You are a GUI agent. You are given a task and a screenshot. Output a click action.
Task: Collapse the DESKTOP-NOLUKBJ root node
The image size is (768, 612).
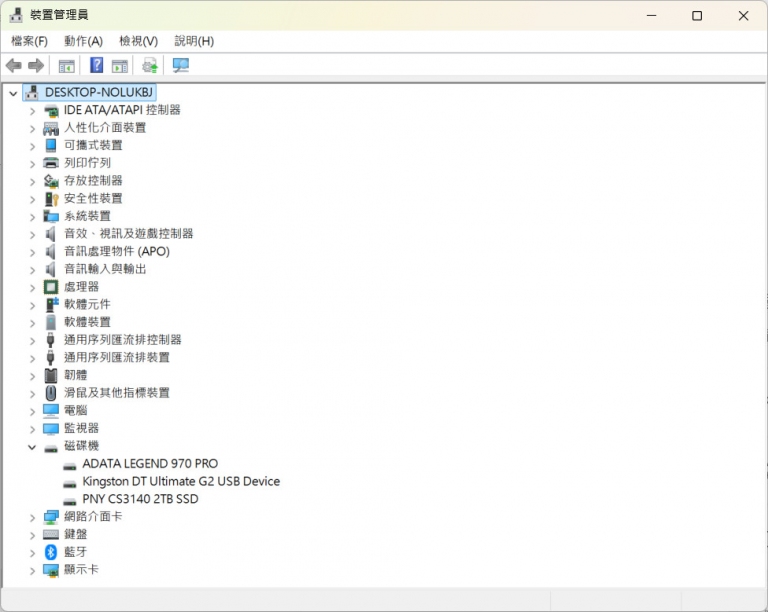[13, 93]
